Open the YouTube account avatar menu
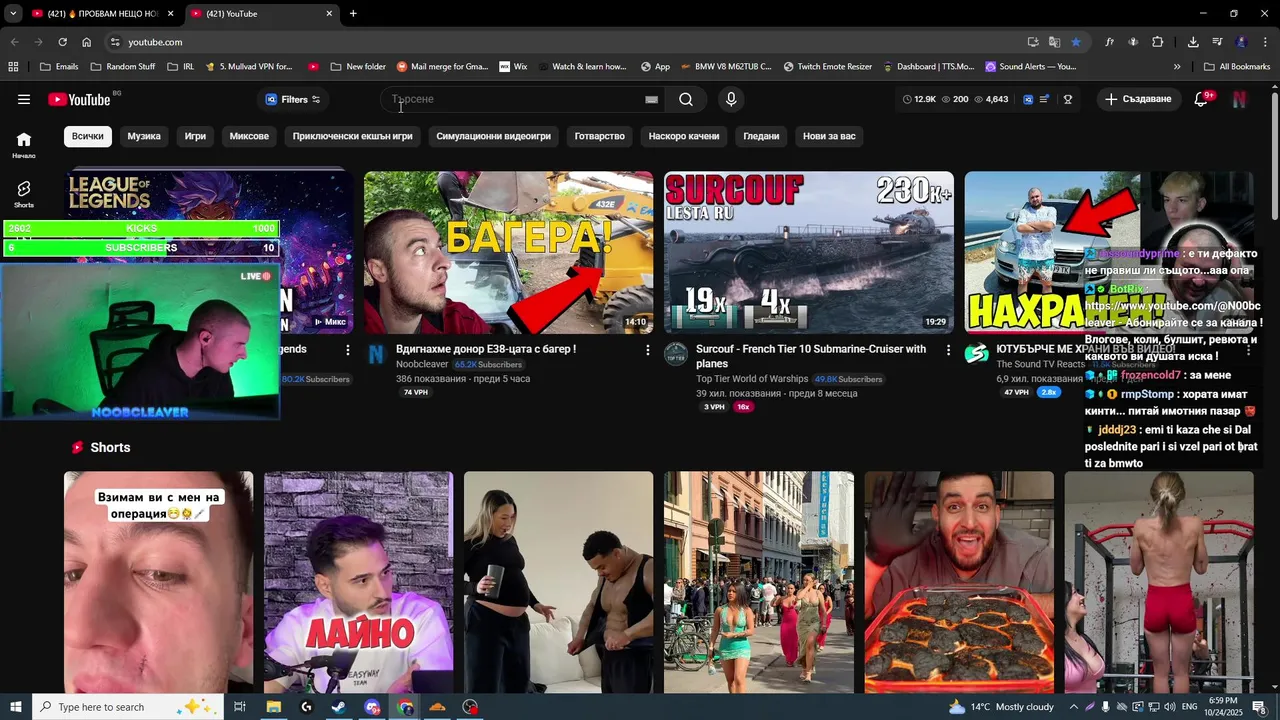Viewport: 1280px width, 720px height. (1239, 99)
